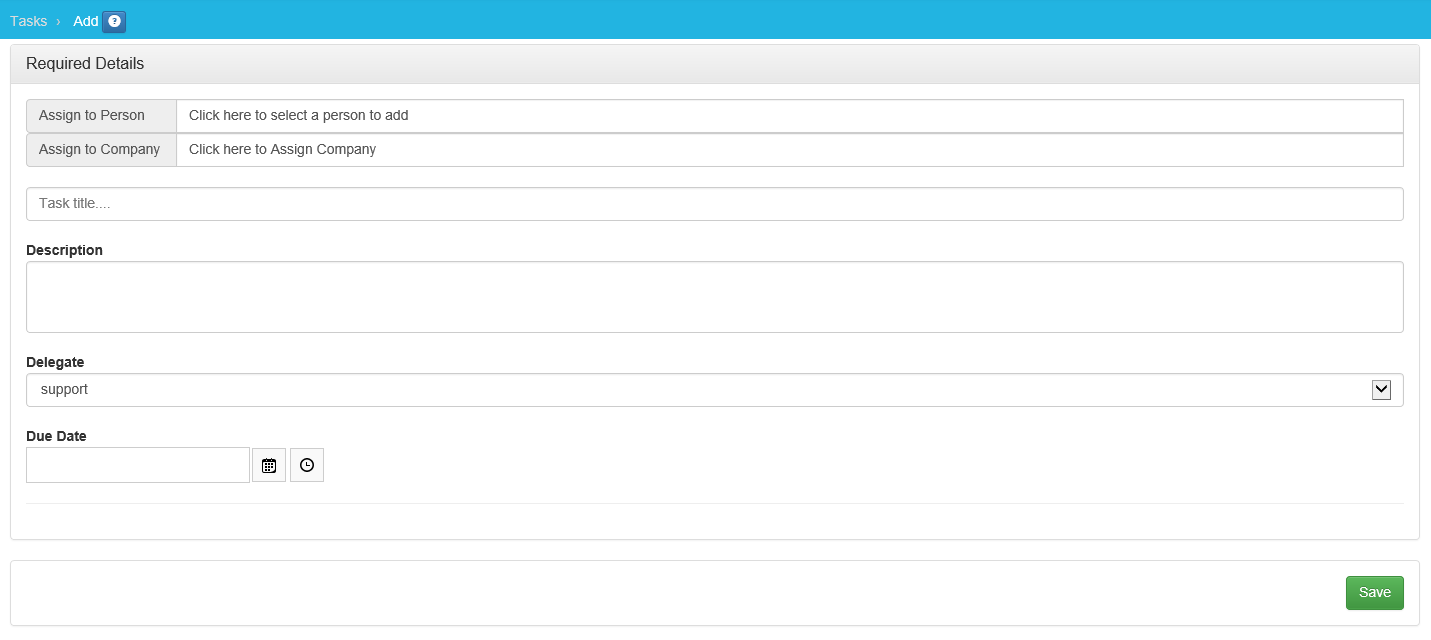Open the Due Date calendar picker
Viewport: 1431px width, 640px height.
(x=269, y=465)
